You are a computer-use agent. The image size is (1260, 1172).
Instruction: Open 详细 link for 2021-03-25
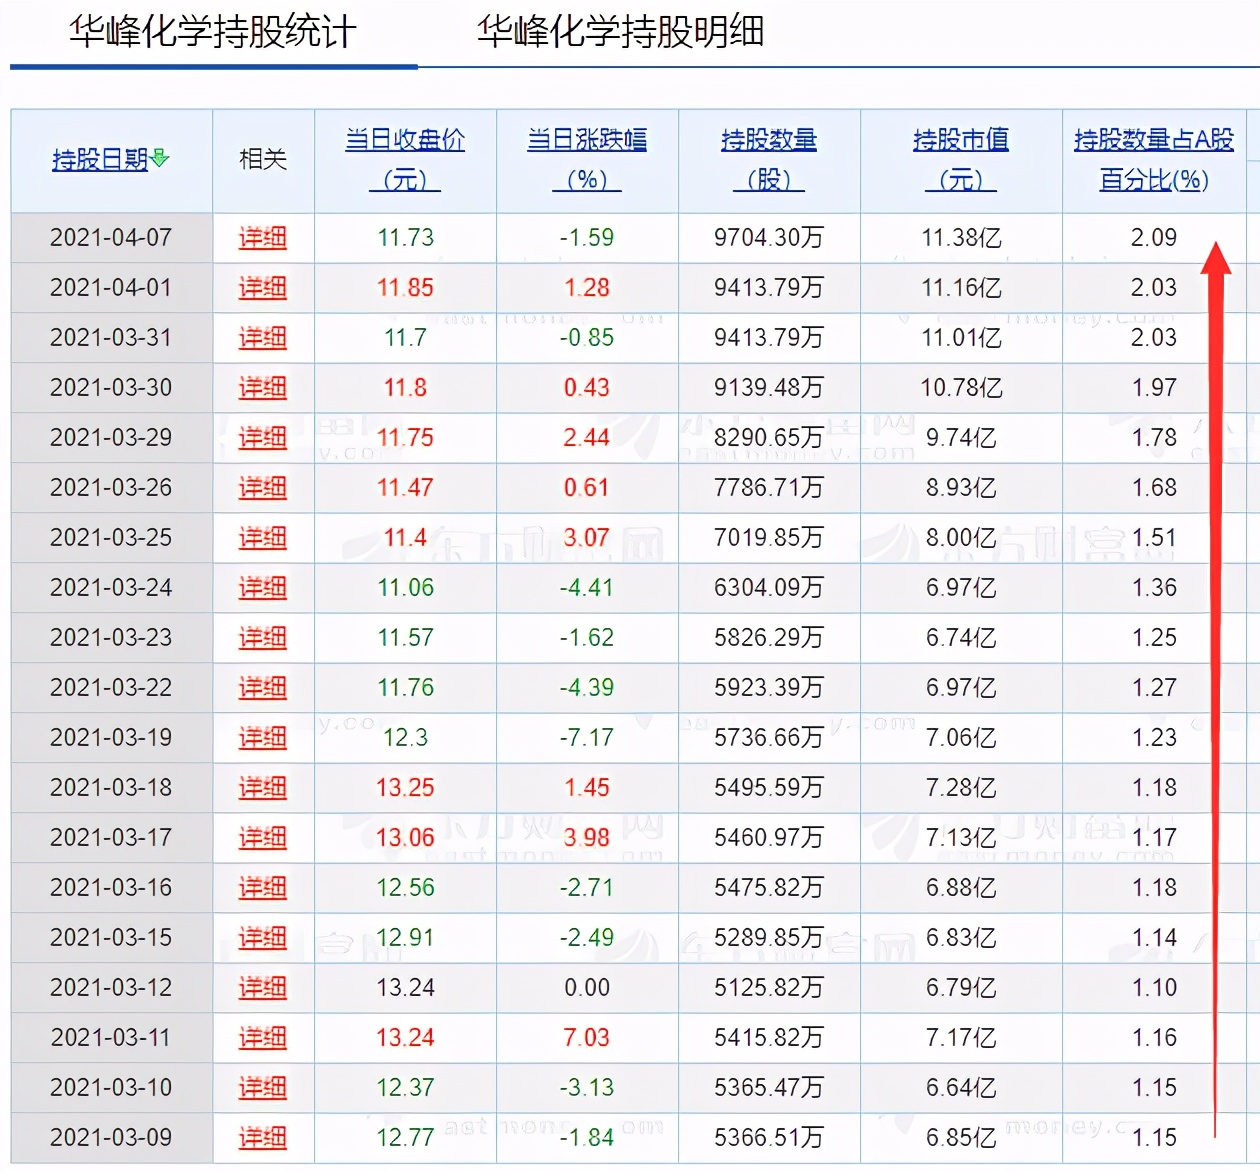[263, 538]
